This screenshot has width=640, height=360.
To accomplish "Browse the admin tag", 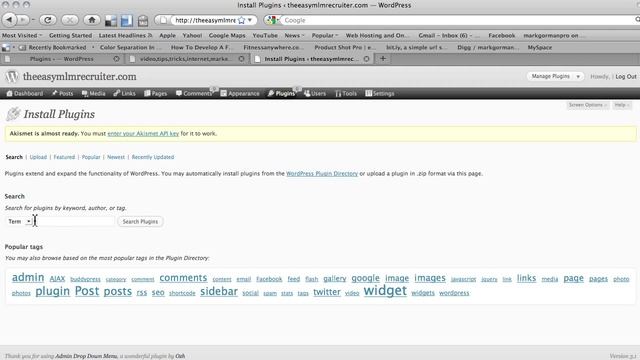I will point(28,278).
